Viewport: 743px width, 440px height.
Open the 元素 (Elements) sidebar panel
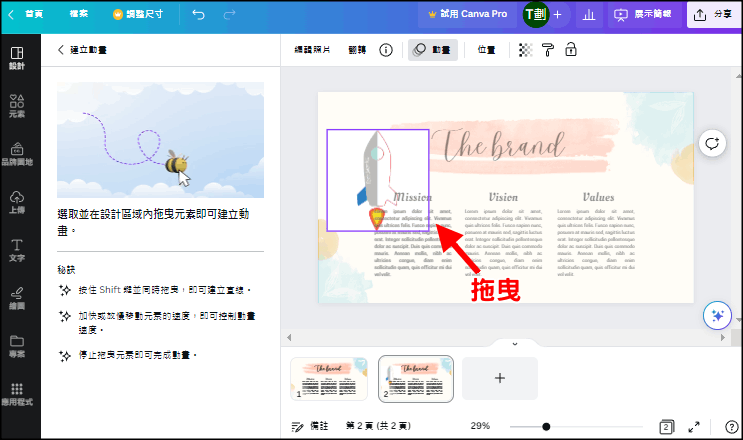17,106
